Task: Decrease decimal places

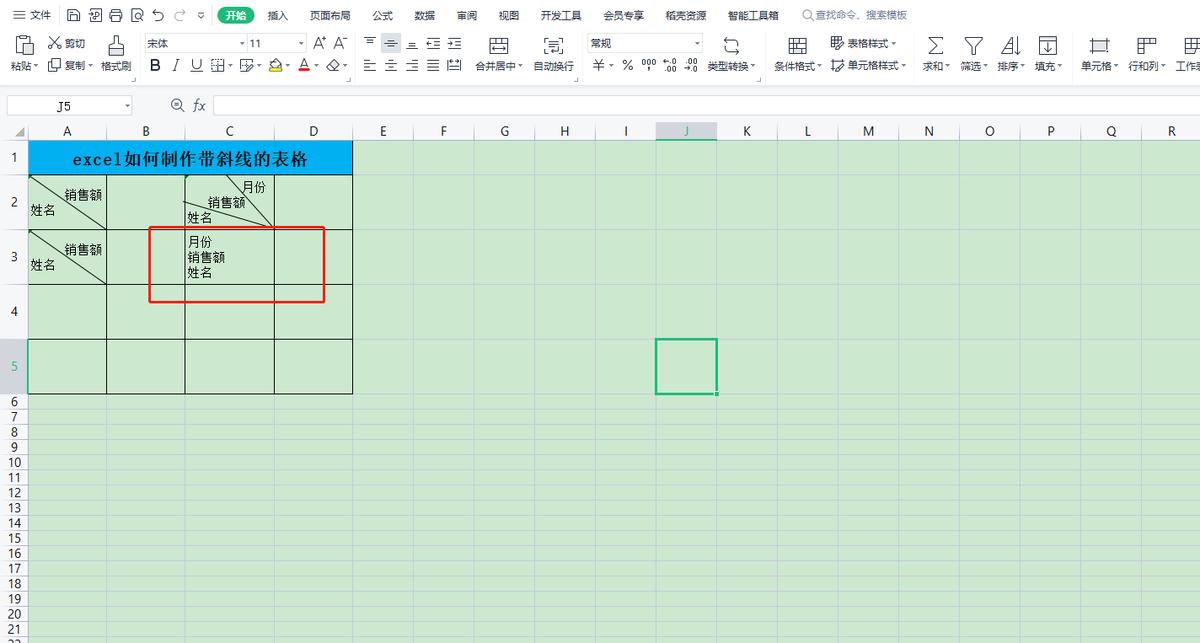Action: coord(690,65)
